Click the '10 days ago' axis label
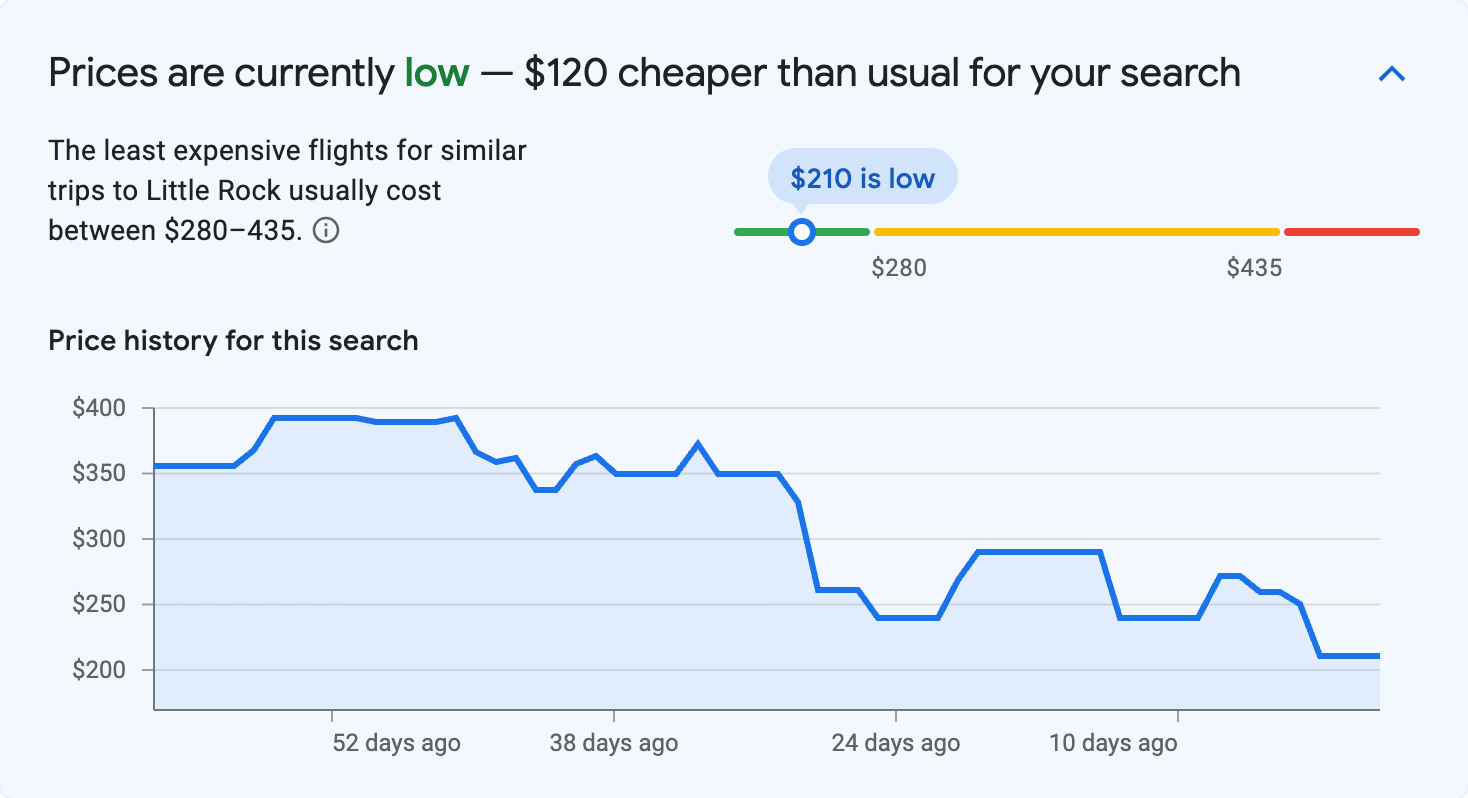 (x=1113, y=743)
